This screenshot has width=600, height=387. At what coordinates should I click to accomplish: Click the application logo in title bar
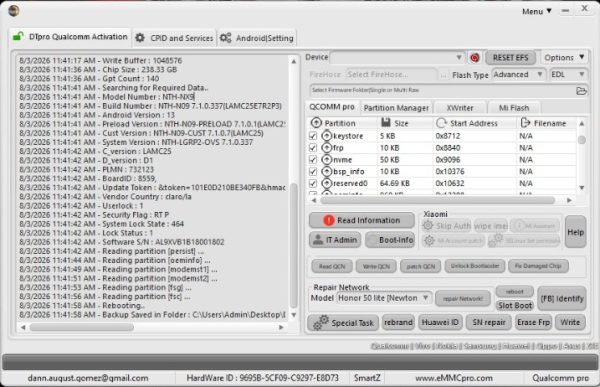point(14,11)
